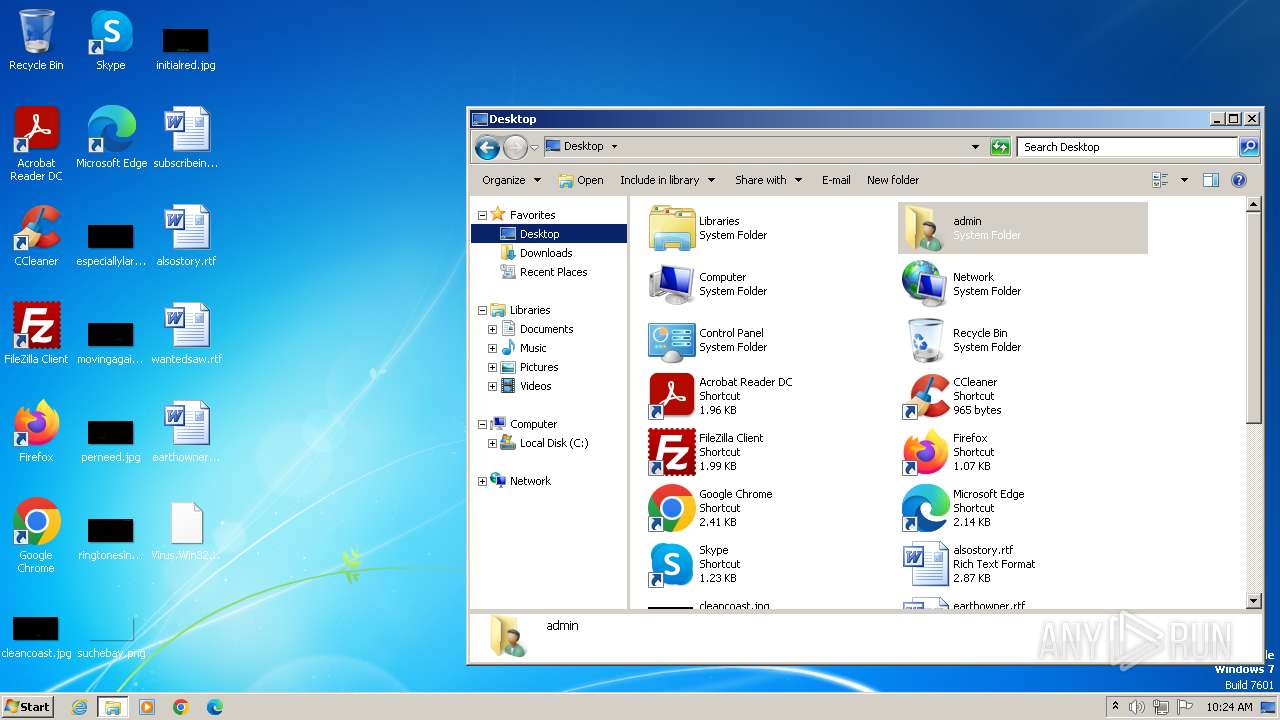Open the Windows Start menu
This screenshot has height=720, width=1280.
(27, 706)
